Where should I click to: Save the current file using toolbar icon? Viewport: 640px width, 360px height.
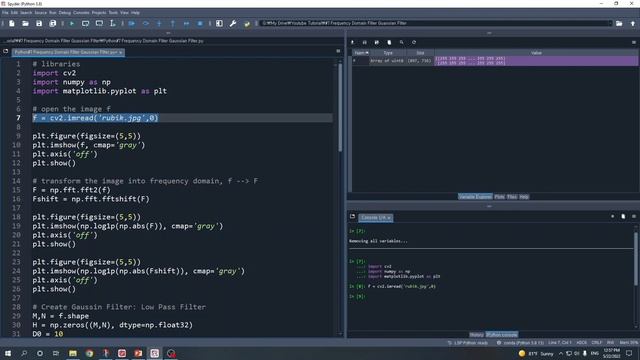(39, 24)
